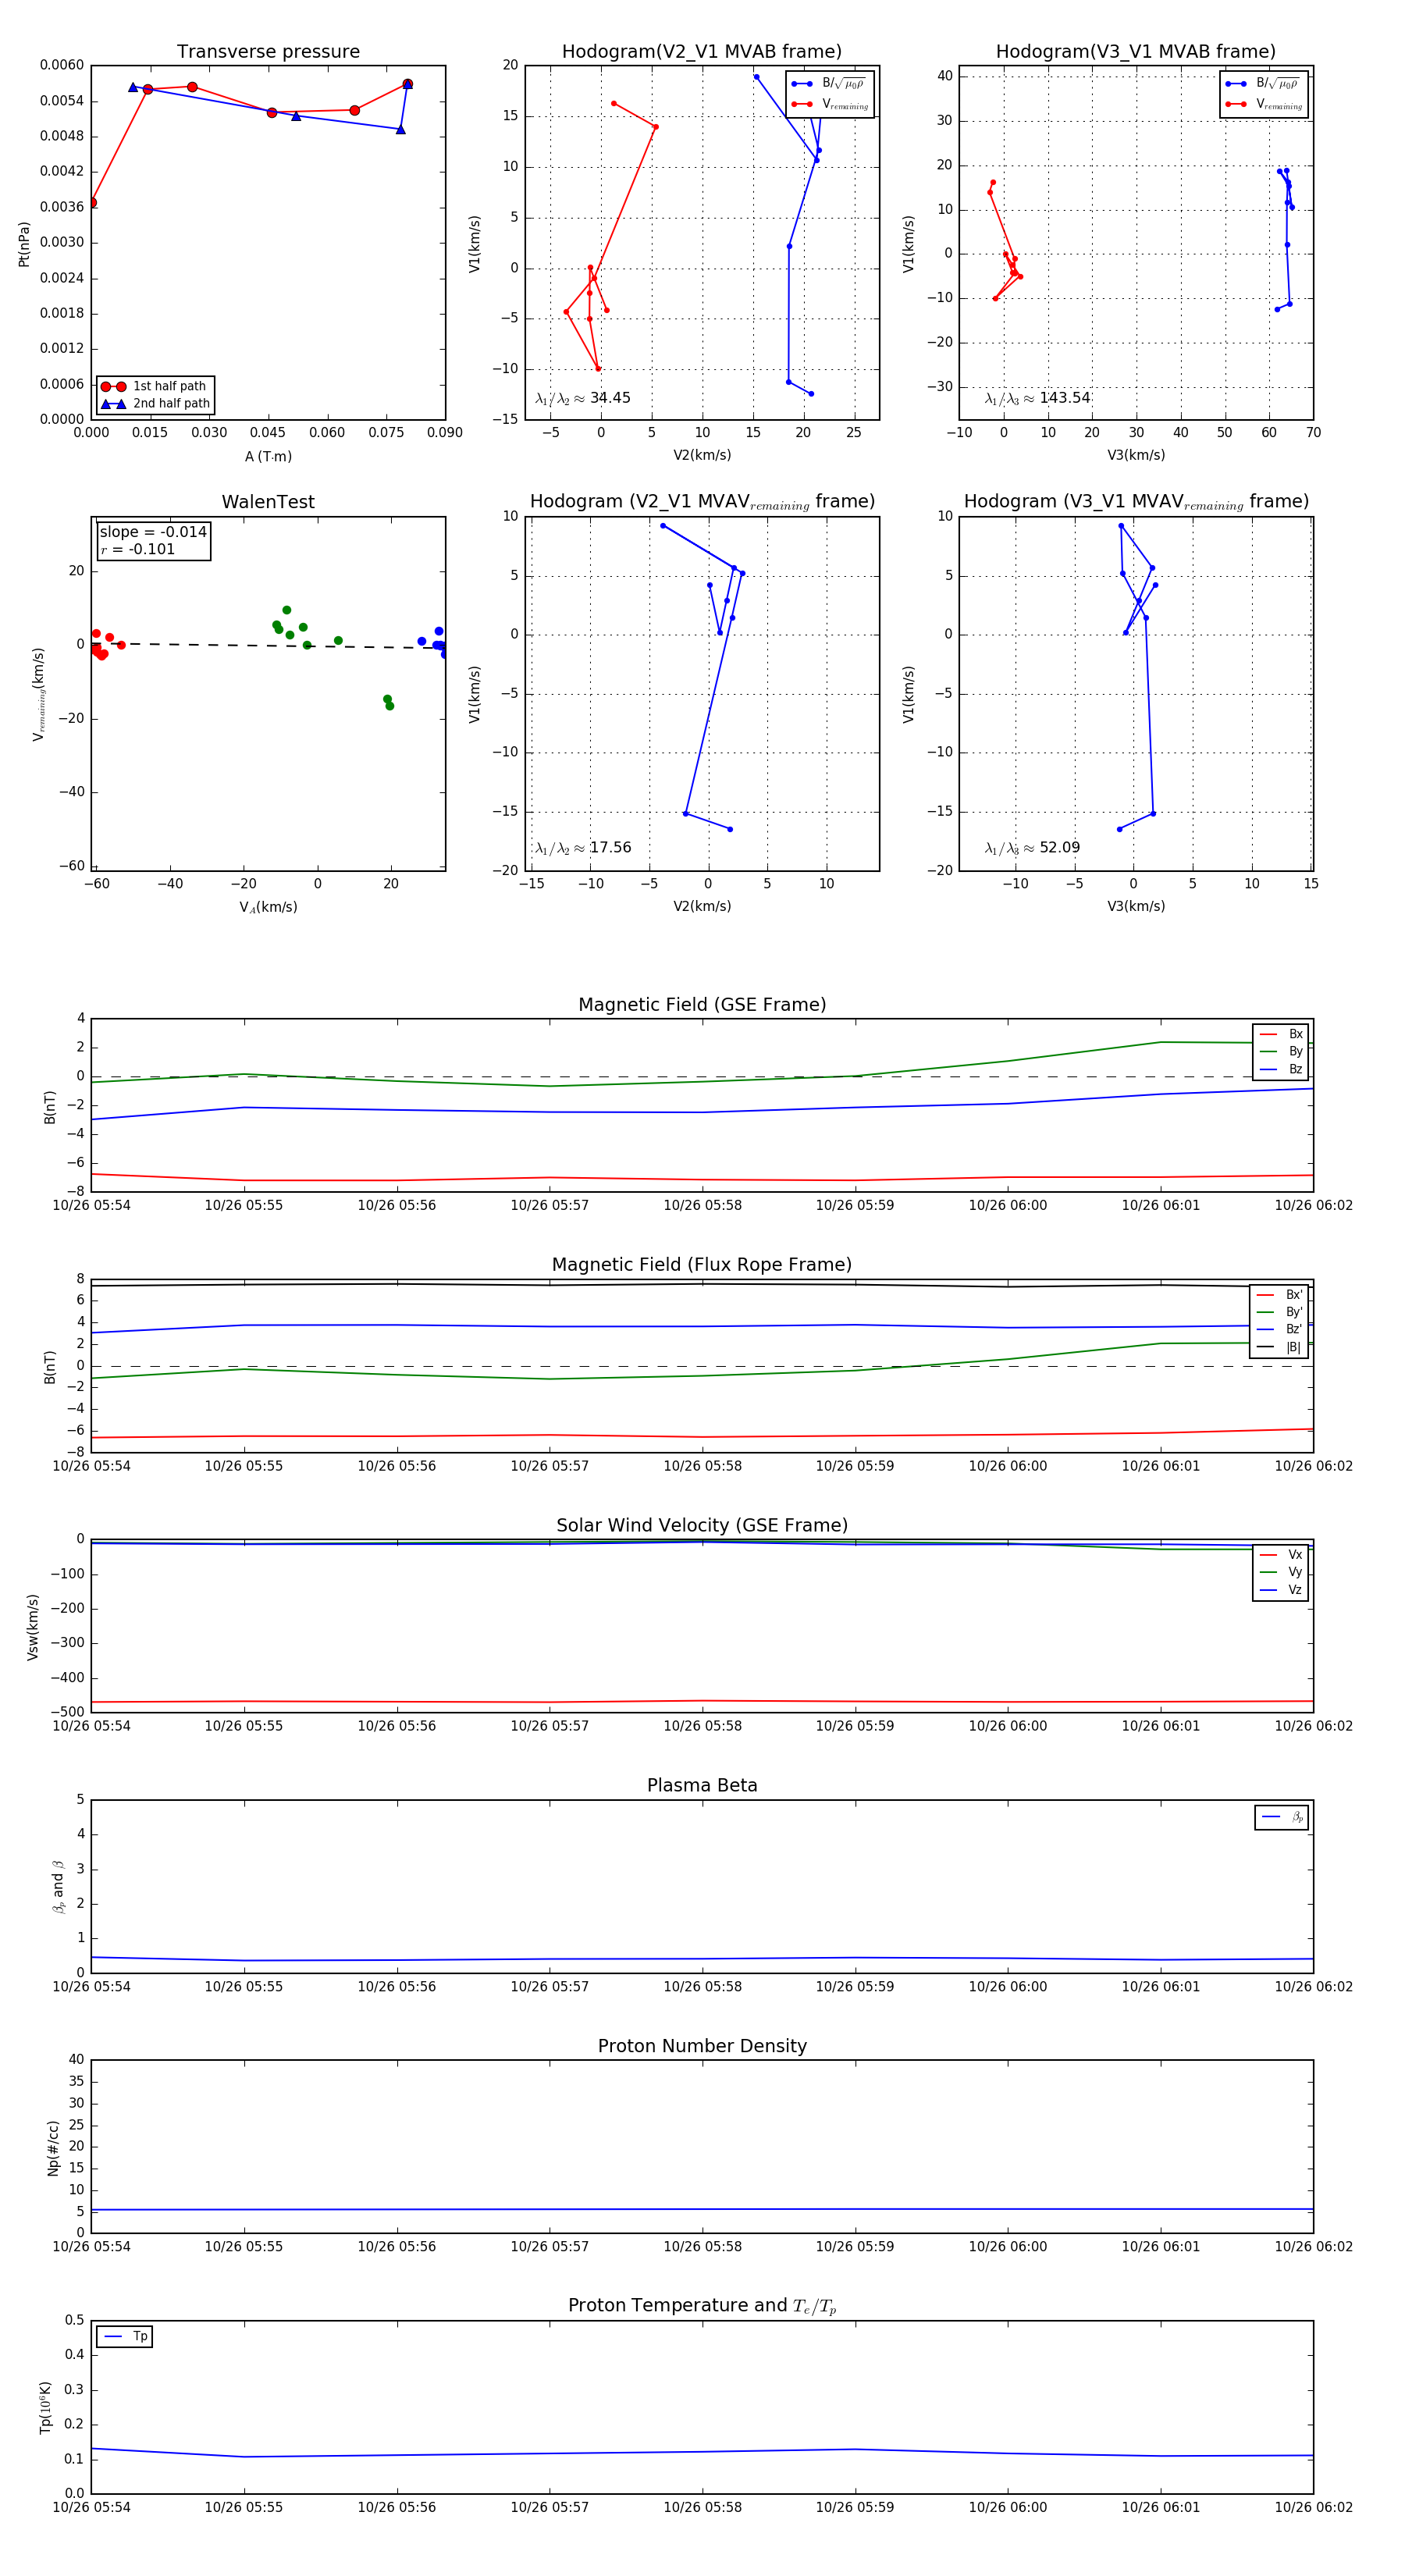
Task: Click the eigenvalue ratio value 52.09
Action: [x=1059, y=848]
